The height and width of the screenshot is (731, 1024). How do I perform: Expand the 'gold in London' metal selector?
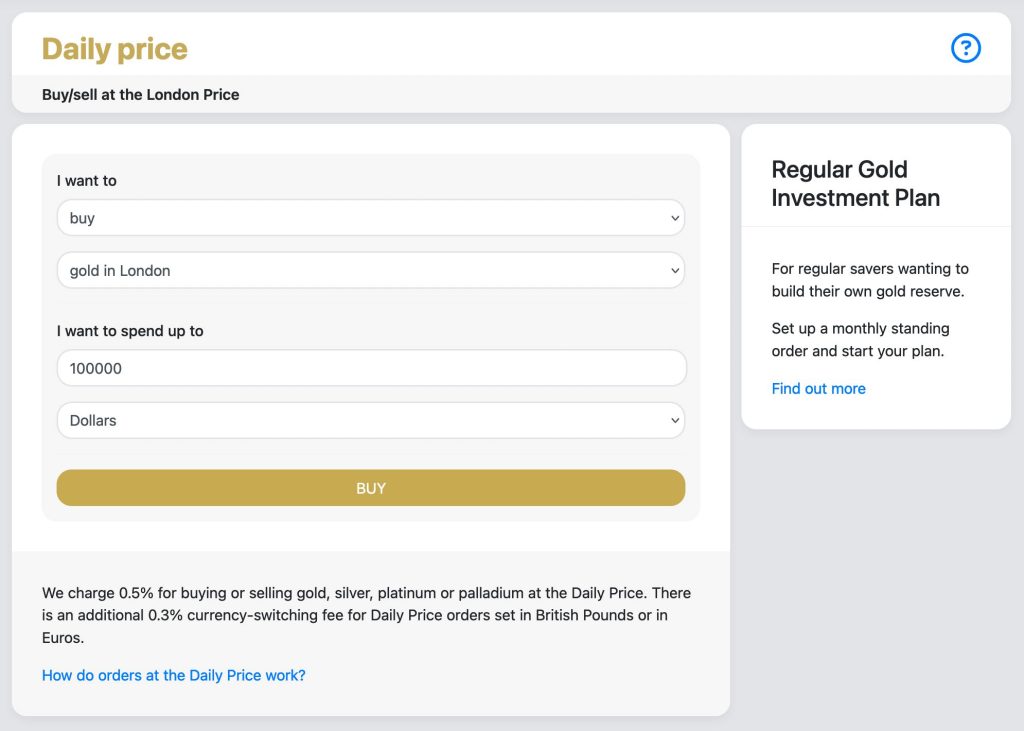coord(370,271)
